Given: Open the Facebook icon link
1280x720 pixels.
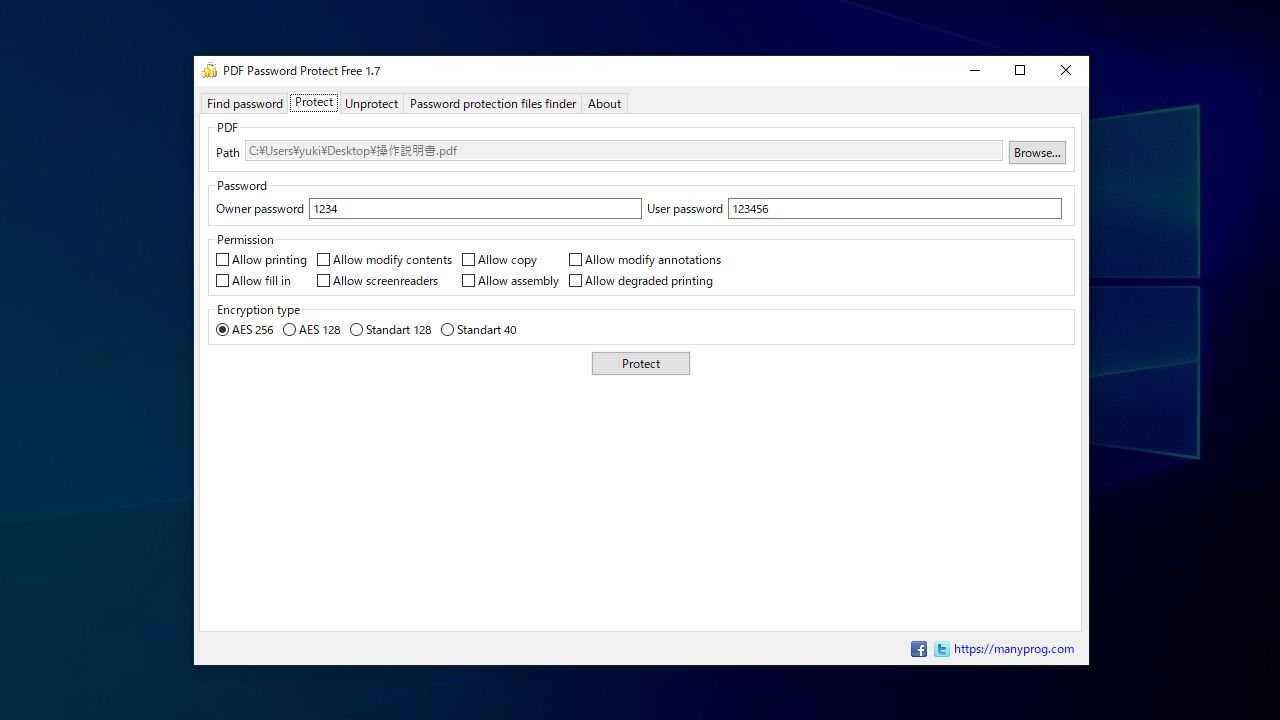Looking at the screenshot, I should pyautogui.click(x=918, y=649).
